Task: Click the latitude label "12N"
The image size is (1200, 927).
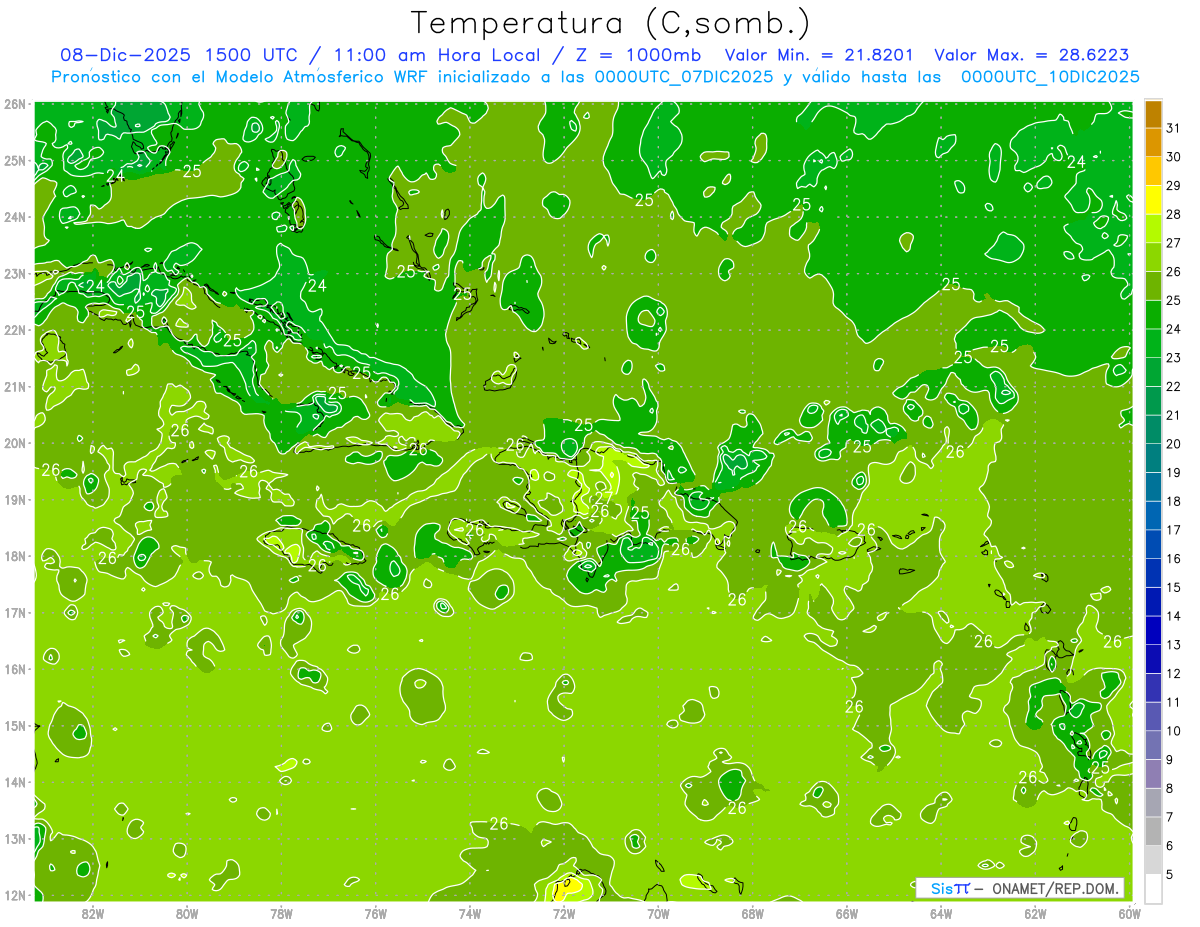Action: point(14,895)
